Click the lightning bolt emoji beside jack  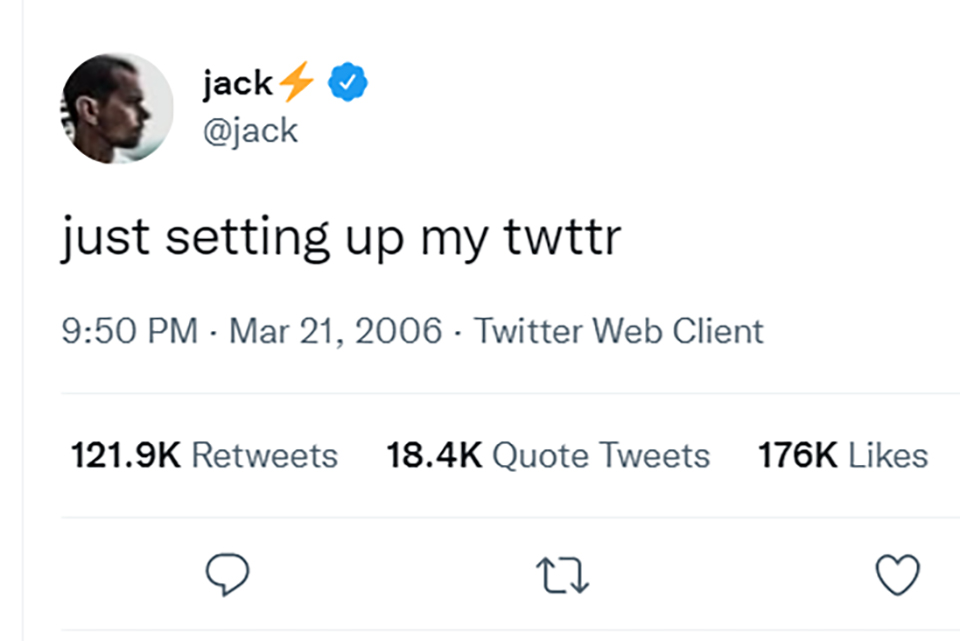(x=296, y=85)
